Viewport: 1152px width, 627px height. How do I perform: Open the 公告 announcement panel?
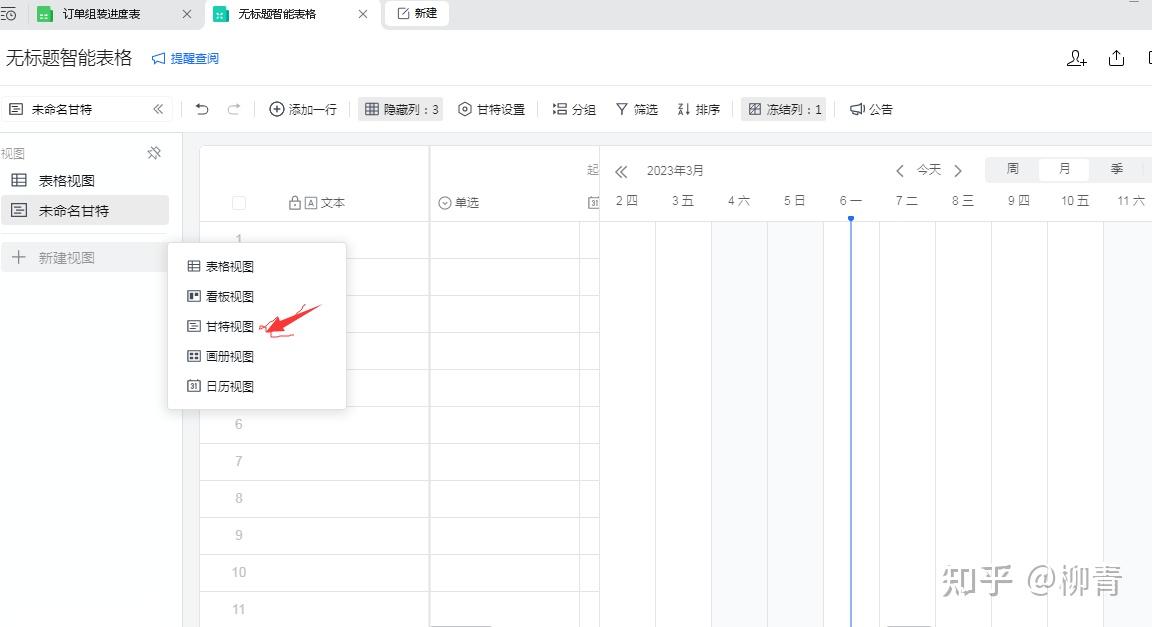coord(871,110)
